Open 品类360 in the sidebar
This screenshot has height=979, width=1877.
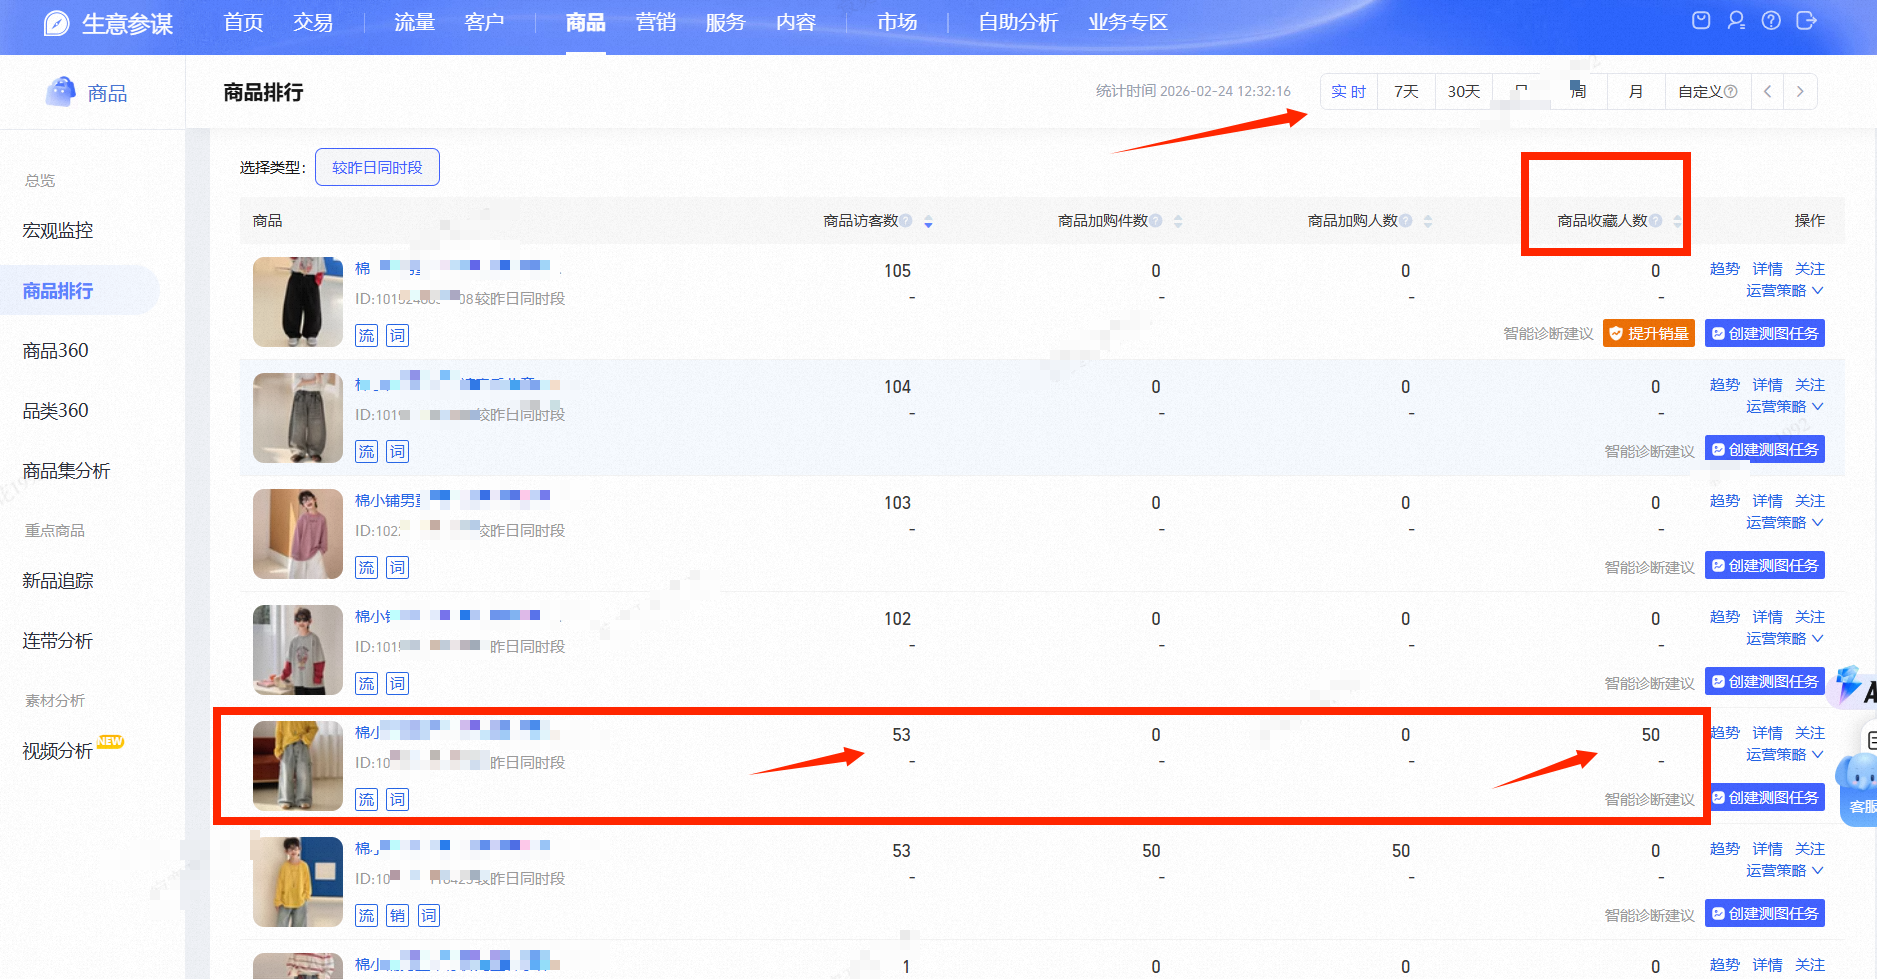[x=56, y=411]
